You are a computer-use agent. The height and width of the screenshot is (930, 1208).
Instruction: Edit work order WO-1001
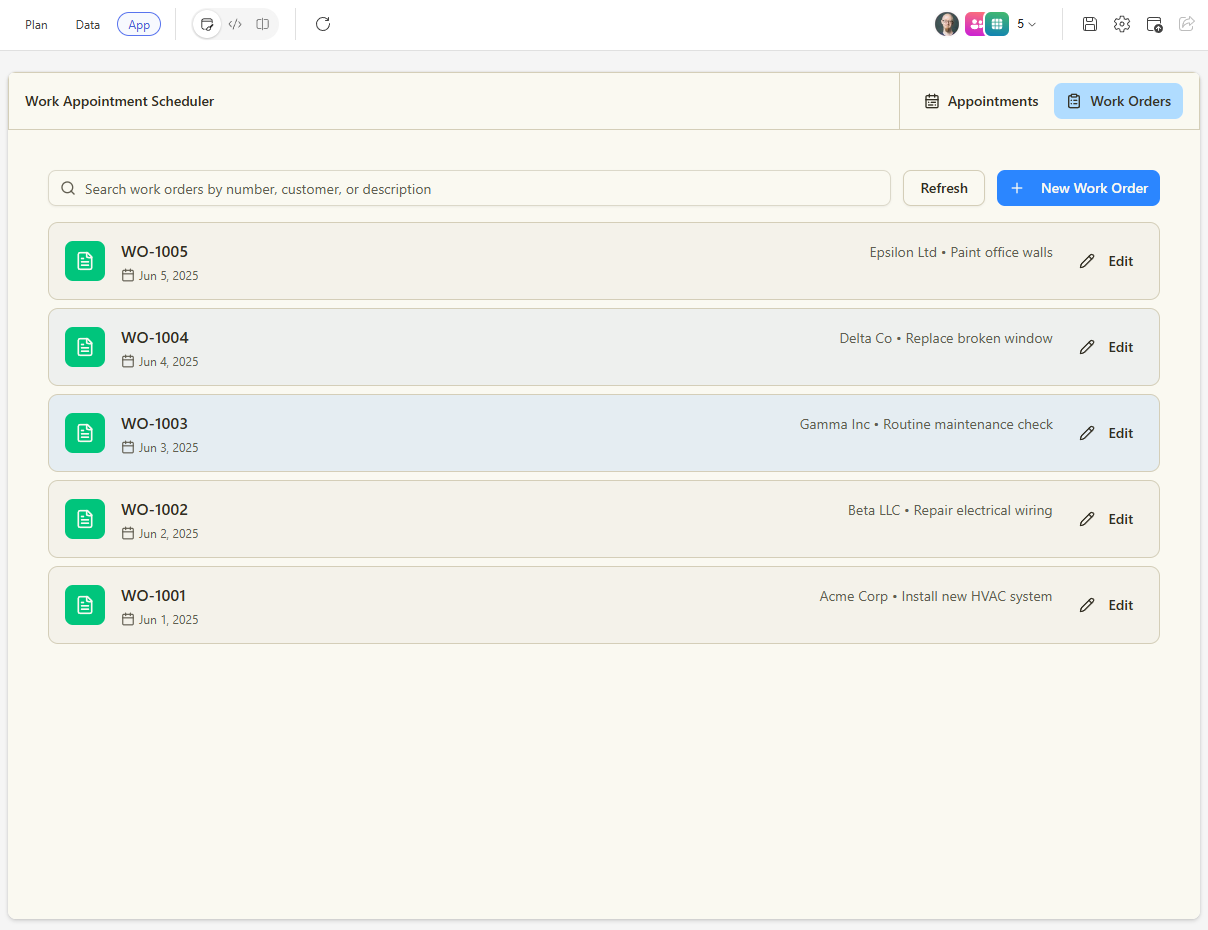pos(1107,605)
